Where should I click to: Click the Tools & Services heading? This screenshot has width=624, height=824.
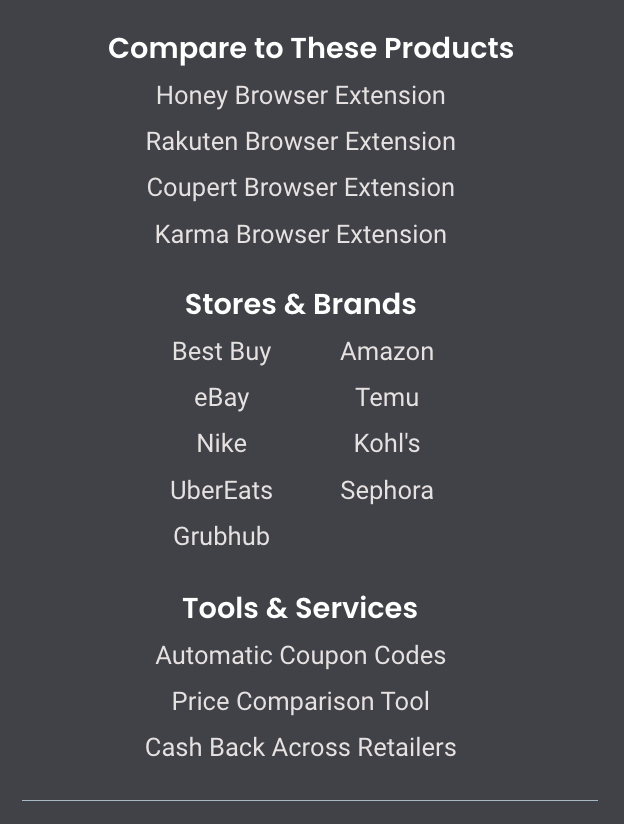(300, 608)
